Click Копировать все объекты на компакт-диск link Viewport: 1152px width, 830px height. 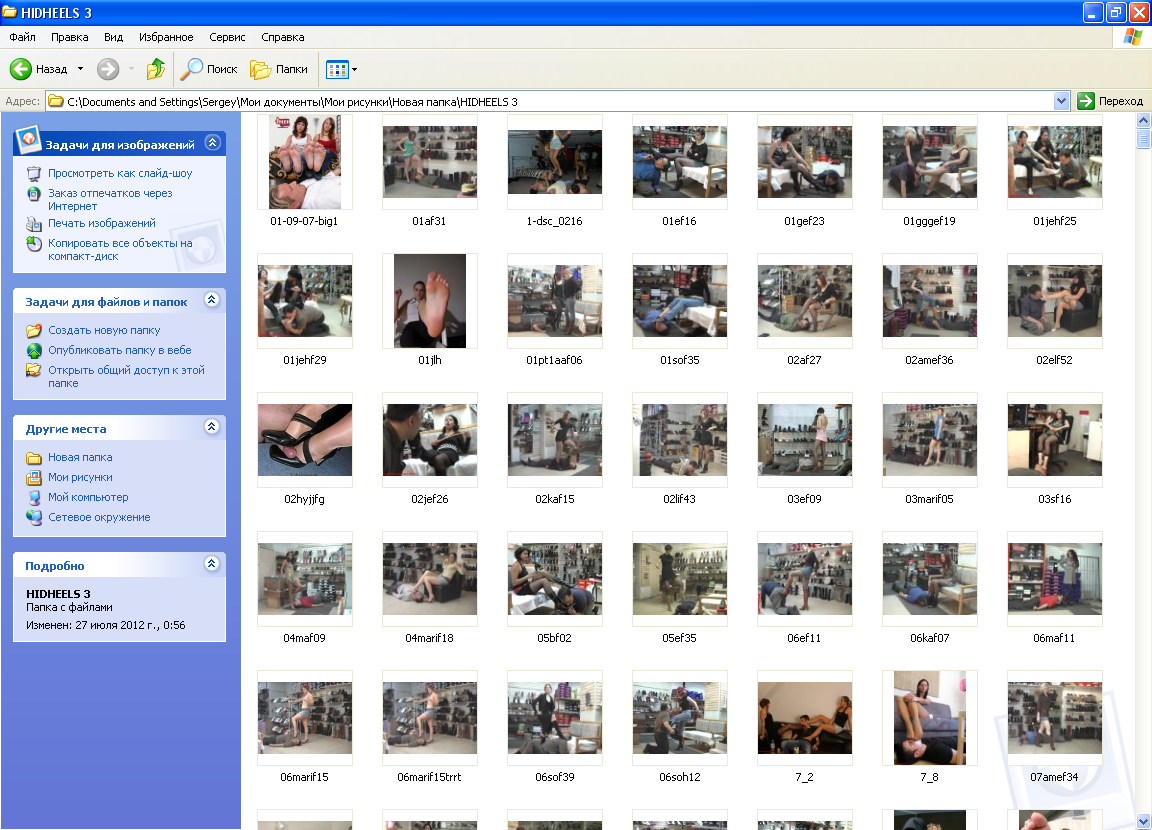(120, 250)
